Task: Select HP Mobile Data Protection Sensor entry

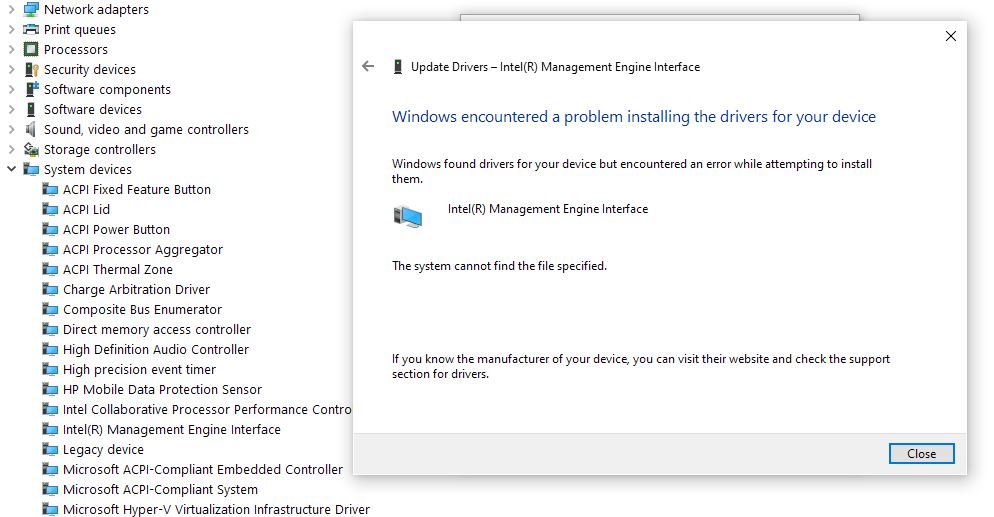Action: tap(162, 390)
